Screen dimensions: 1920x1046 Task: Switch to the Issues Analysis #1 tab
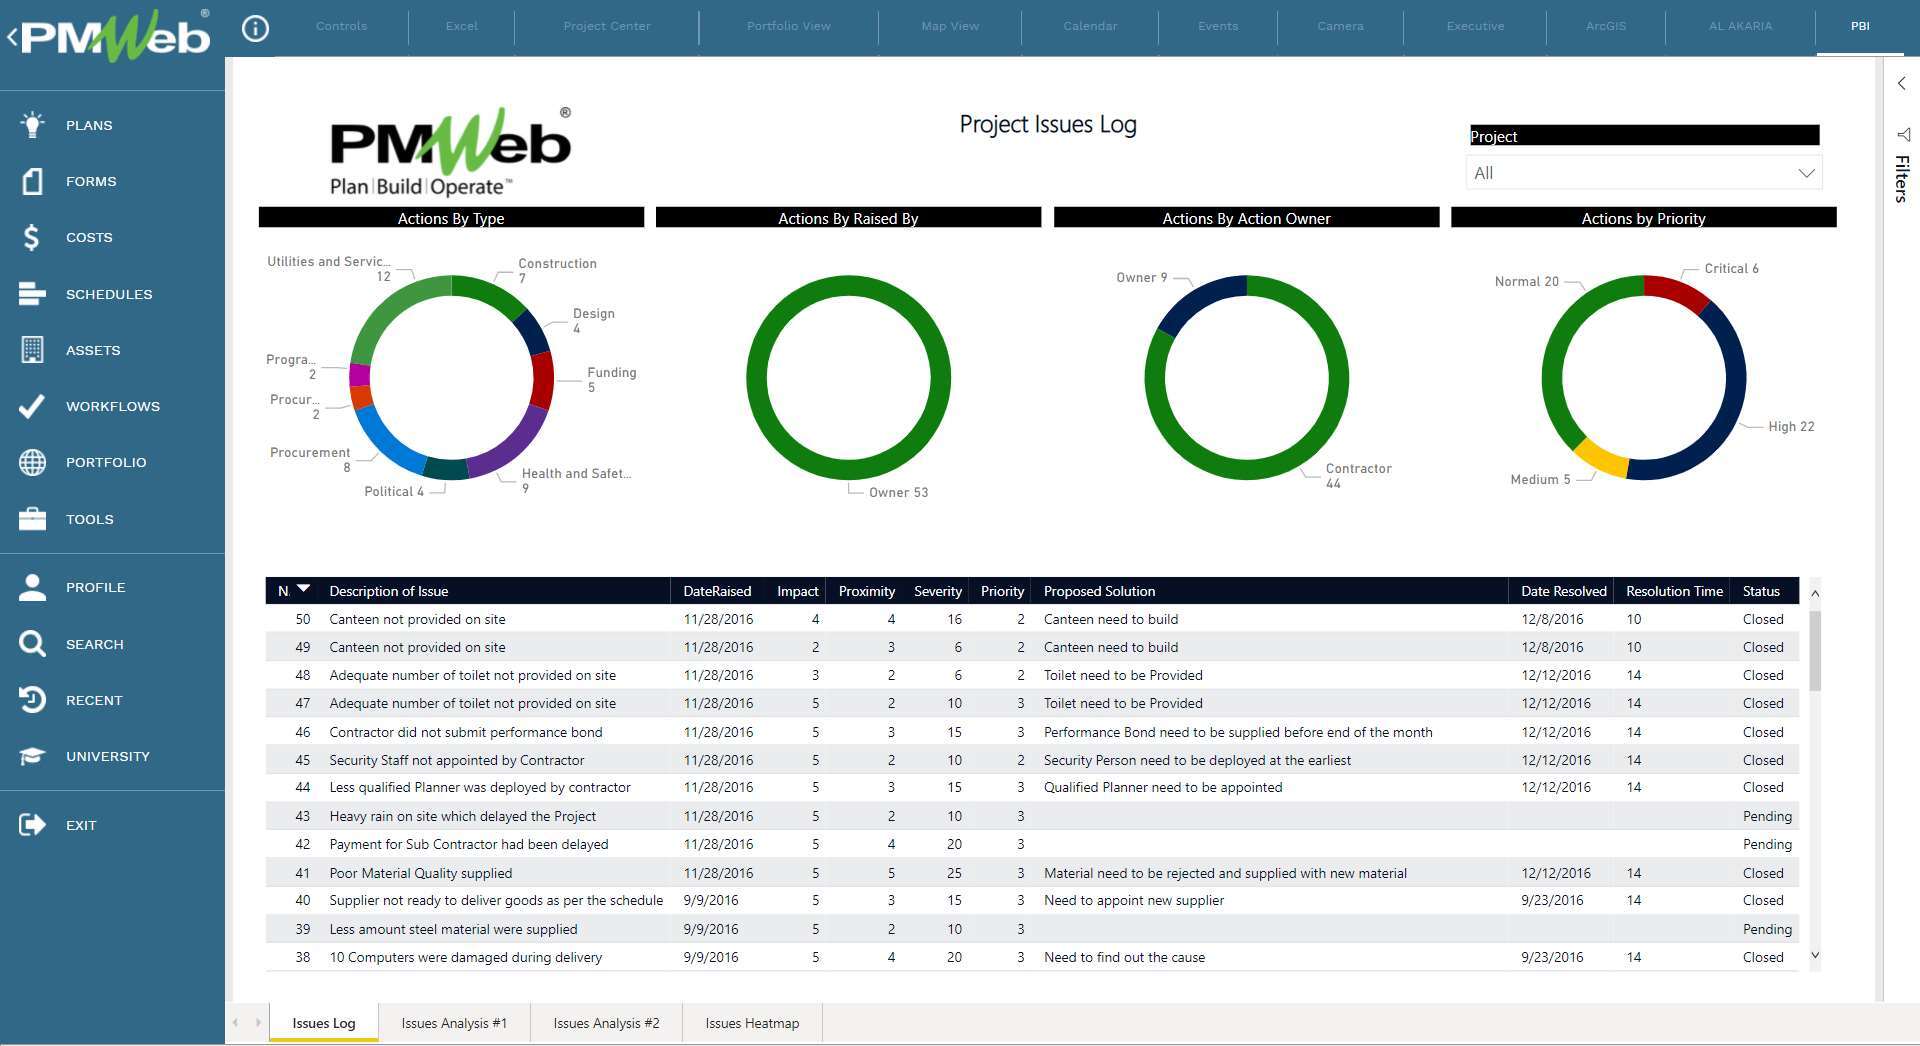(453, 1023)
